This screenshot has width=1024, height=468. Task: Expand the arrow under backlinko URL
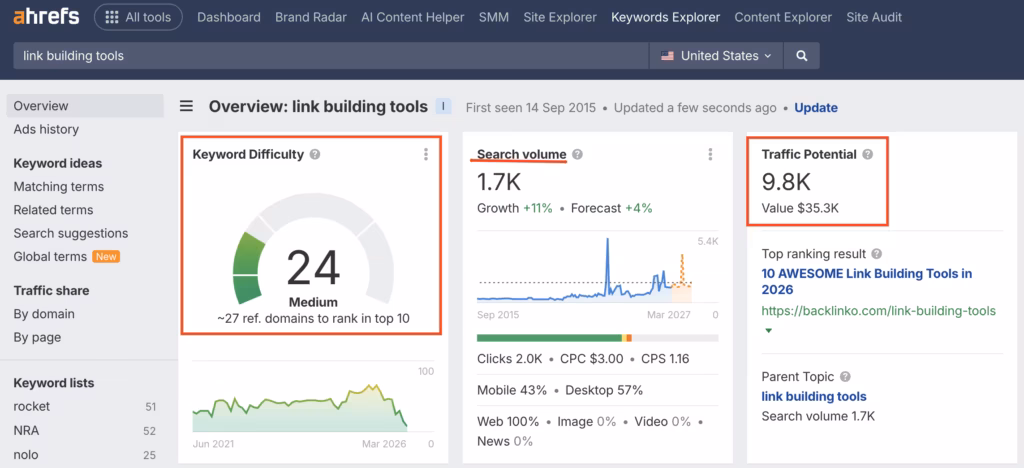(769, 331)
